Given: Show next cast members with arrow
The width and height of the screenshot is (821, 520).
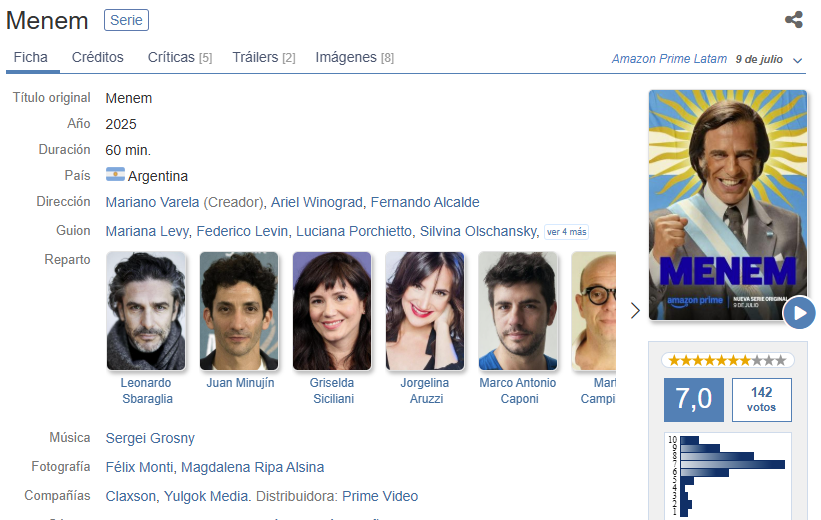Looking at the screenshot, I should click(x=635, y=311).
